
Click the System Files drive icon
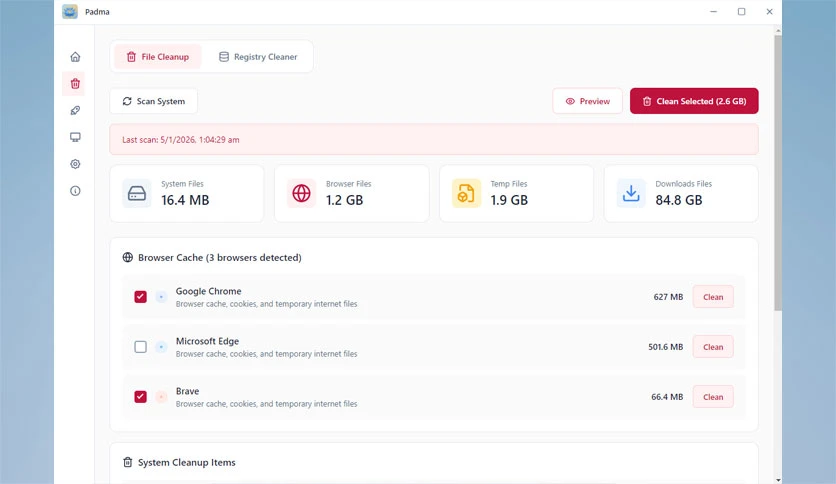[136, 193]
